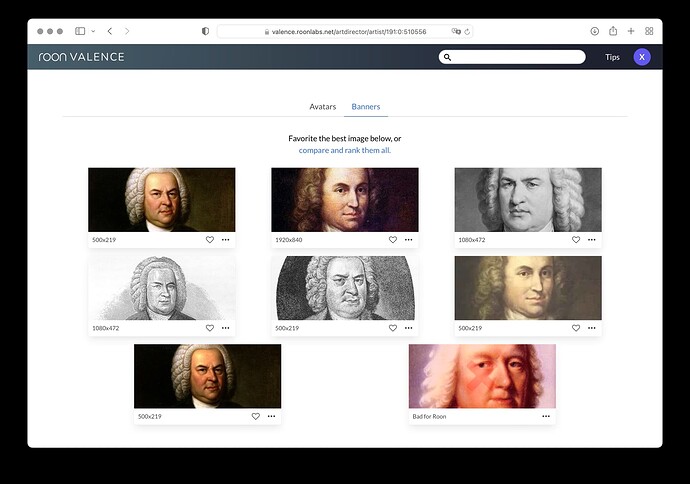Reload the page with the refresh icon

[467, 32]
